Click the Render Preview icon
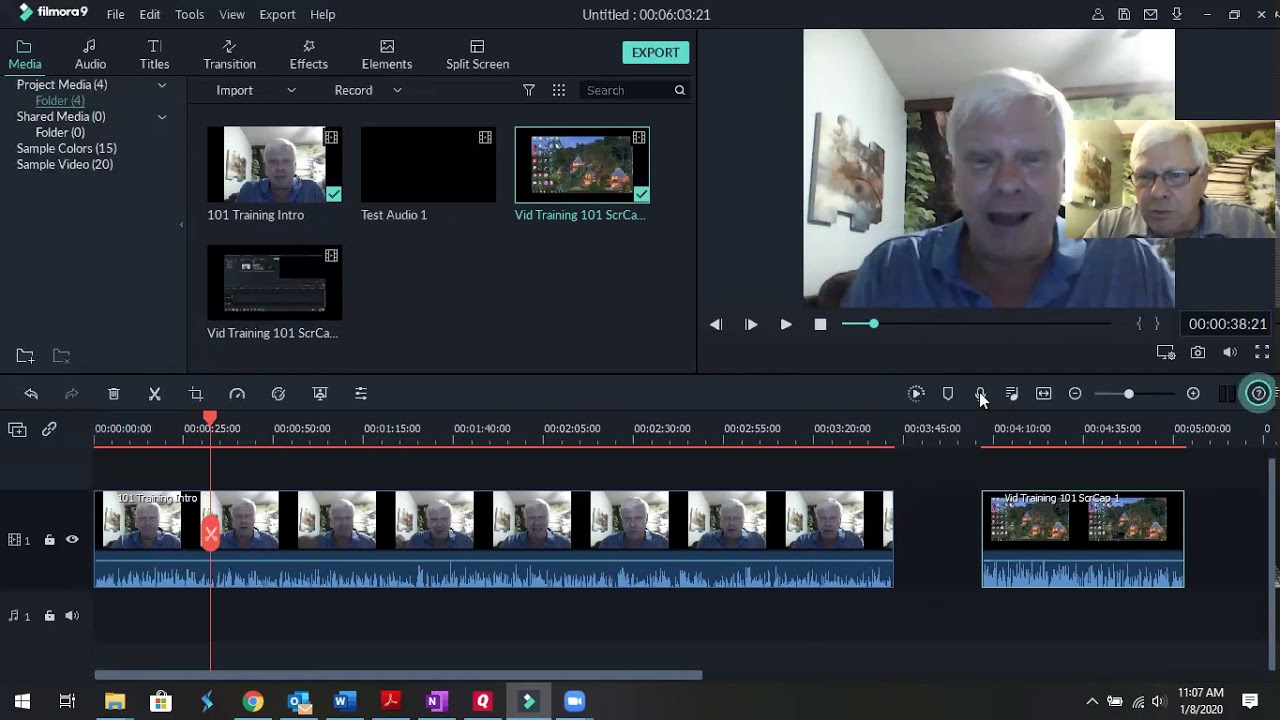 [x=916, y=394]
